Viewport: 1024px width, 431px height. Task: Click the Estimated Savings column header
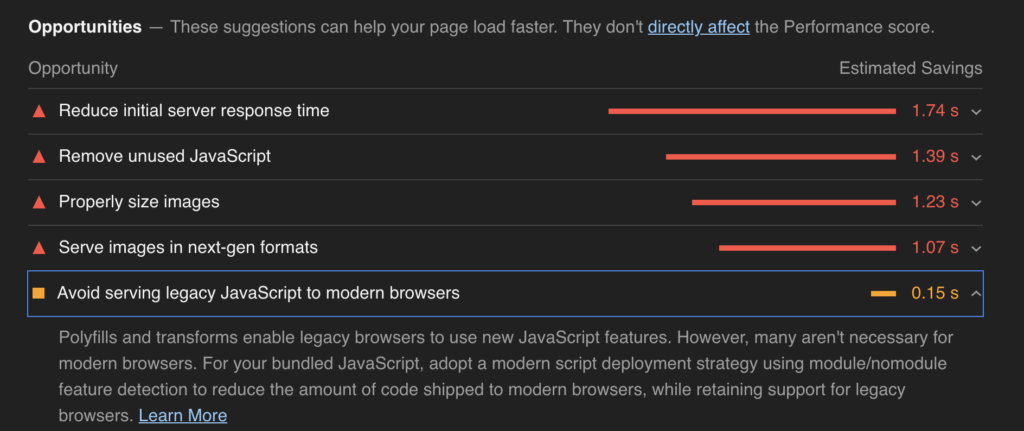[910, 69]
